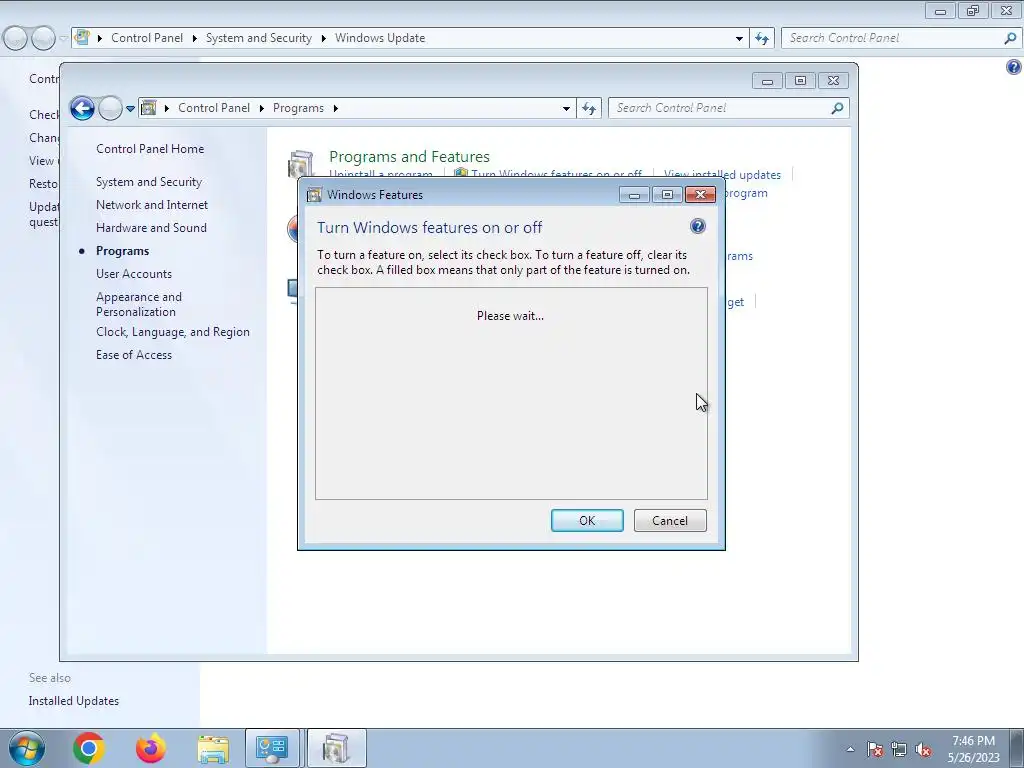Launch Firefox from taskbar
The image size is (1024, 768).
pyautogui.click(x=151, y=748)
